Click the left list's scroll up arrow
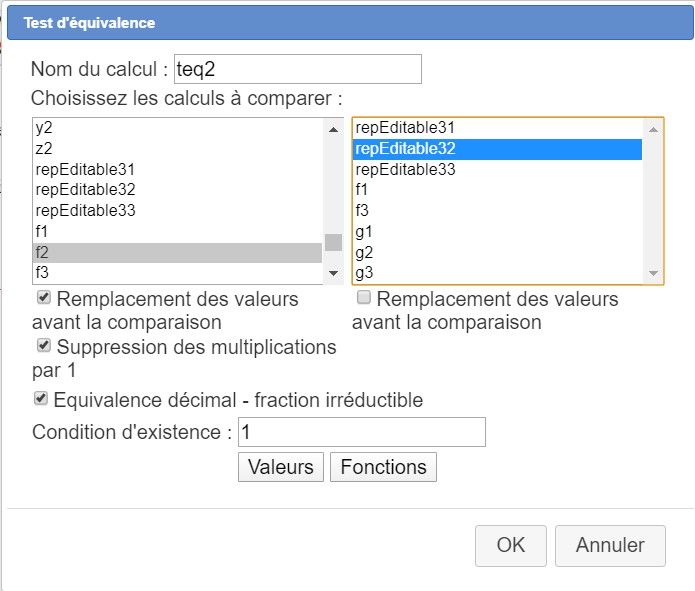Screen dimensions: 695x591 [334, 129]
